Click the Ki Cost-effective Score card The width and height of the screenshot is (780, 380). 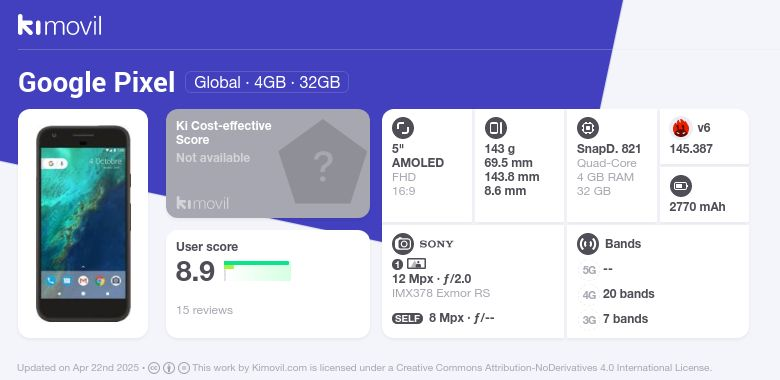click(x=268, y=163)
